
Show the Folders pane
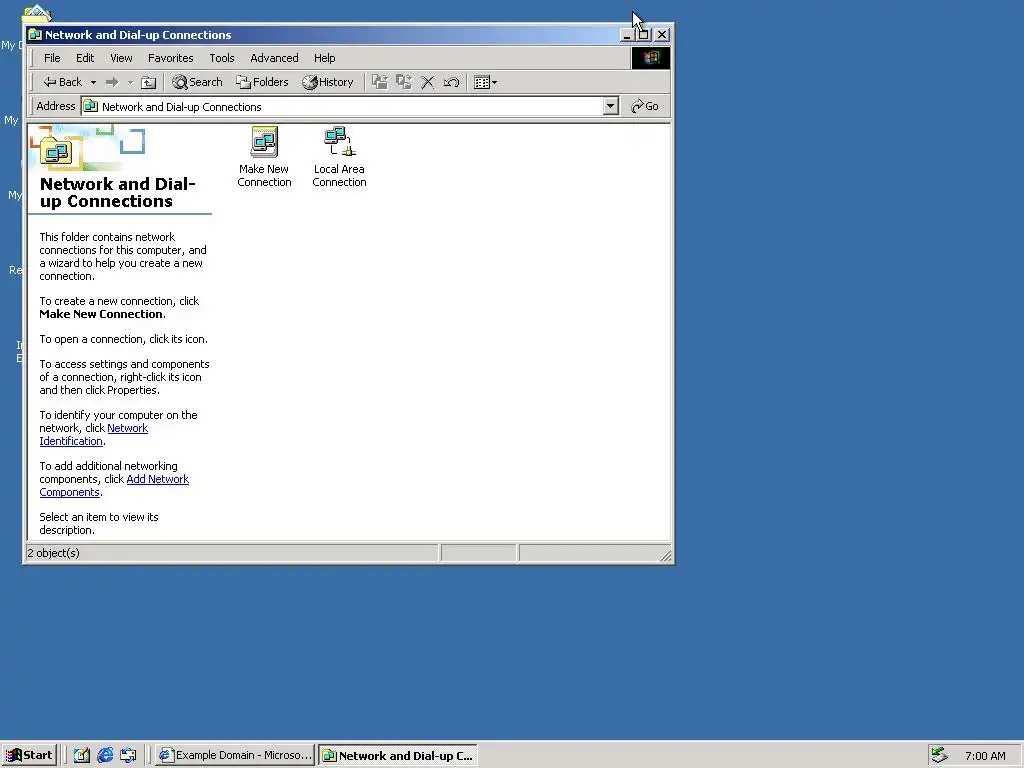point(263,82)
